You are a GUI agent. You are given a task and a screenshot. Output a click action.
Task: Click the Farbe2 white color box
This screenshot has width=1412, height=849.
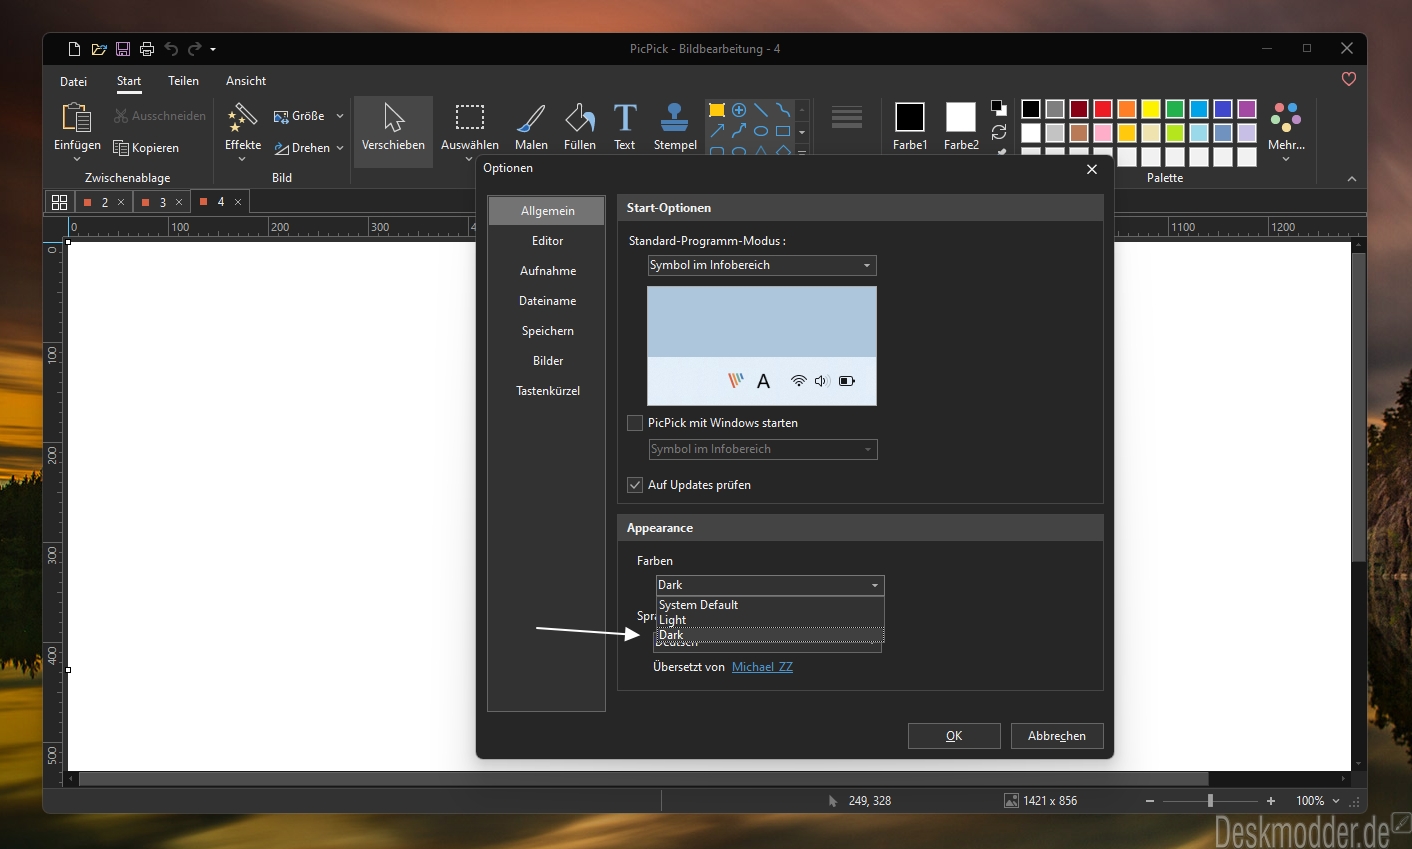point(961,117)
